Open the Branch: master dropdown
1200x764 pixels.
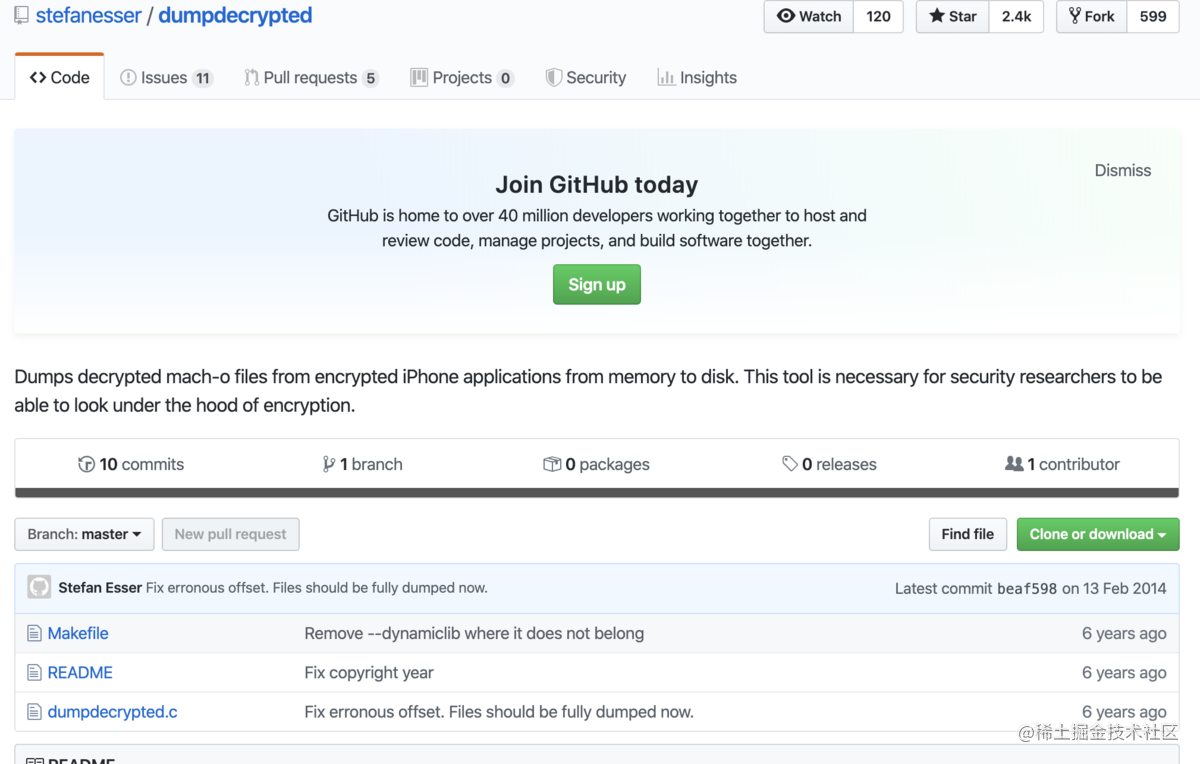(84, 534)
